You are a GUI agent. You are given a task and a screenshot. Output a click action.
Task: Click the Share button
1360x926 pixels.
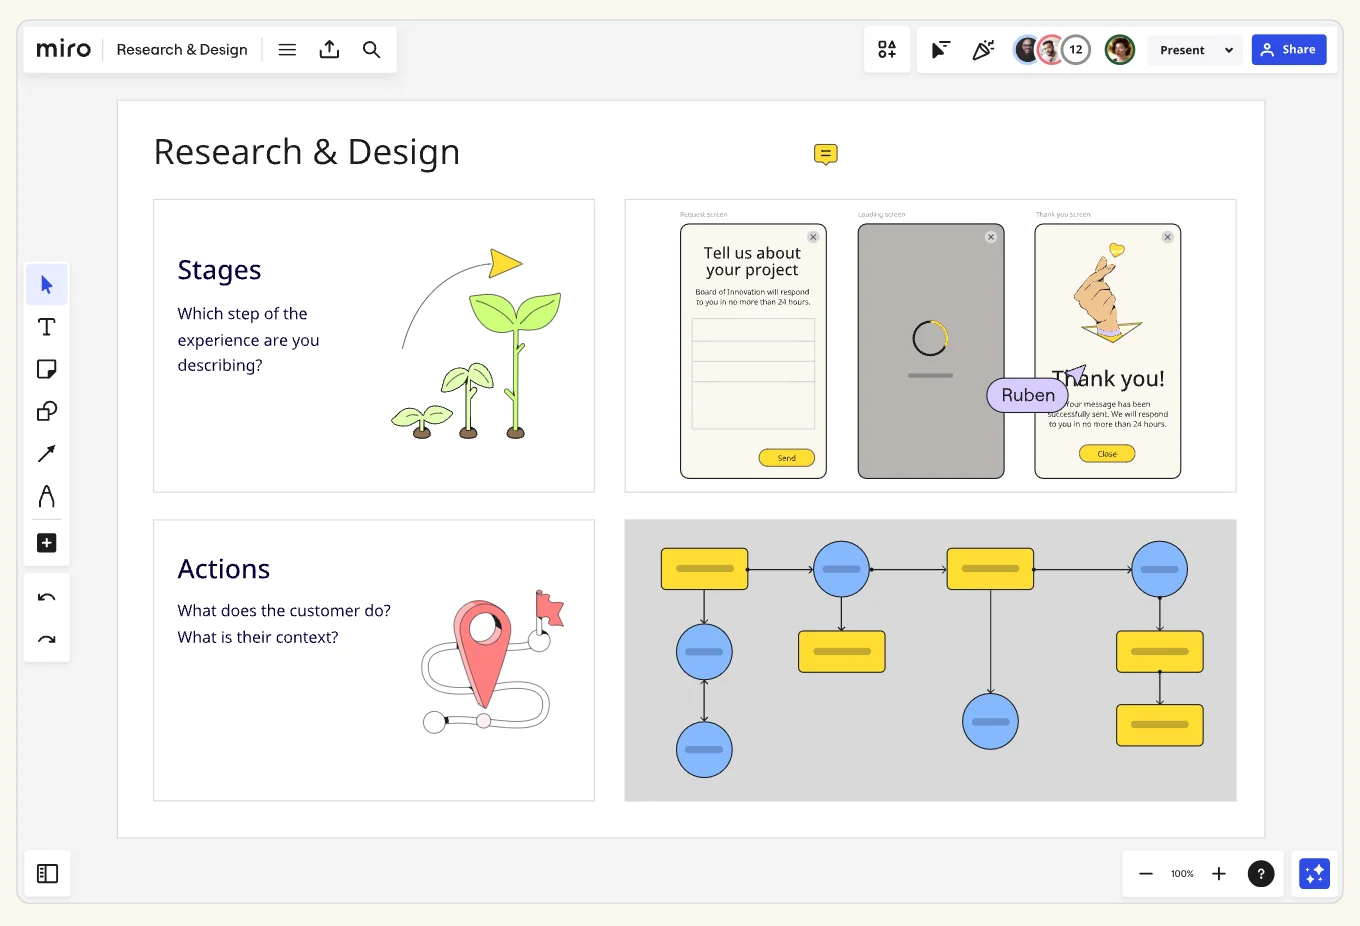pyautogui.click(x=1289, y=49)
